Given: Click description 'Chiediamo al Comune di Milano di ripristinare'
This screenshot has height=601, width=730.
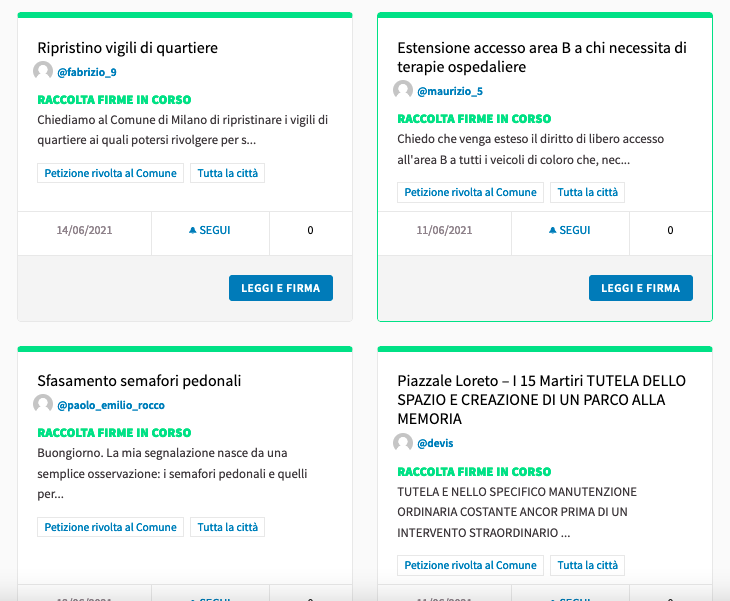Looking at the screenshot, I should click(x=182, y=130).
